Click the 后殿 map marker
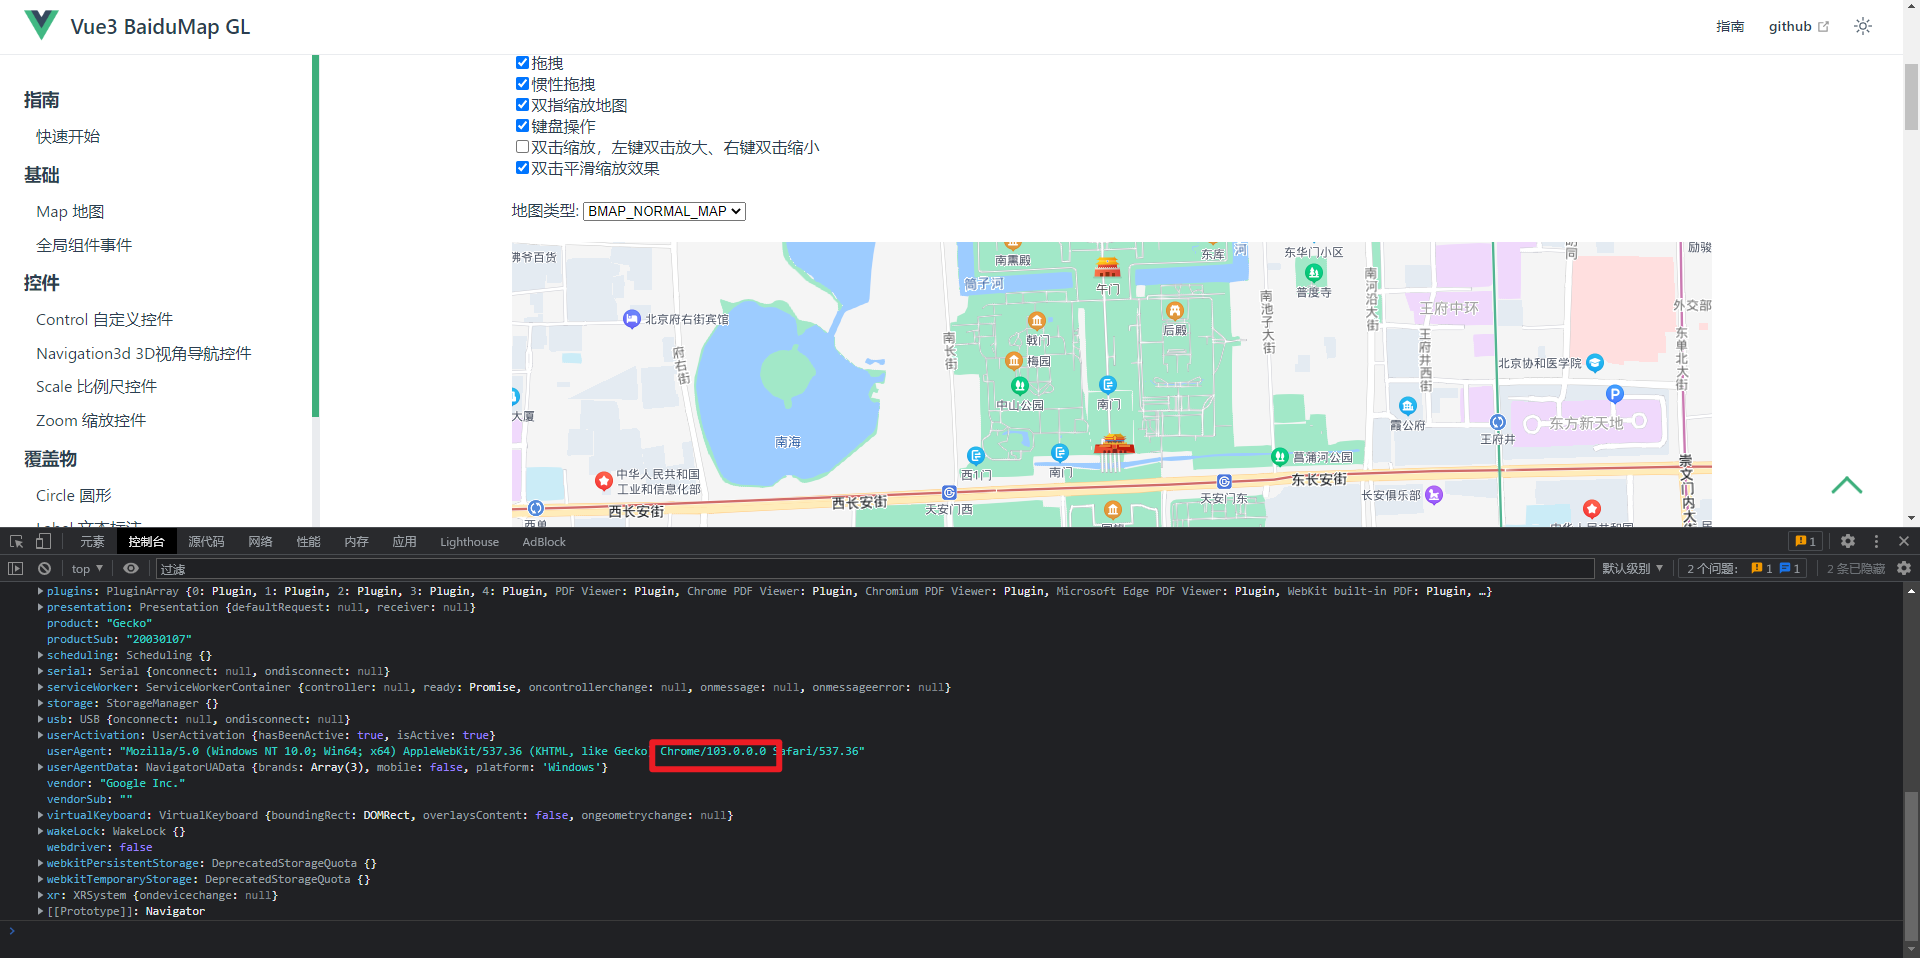Image resolution: width=1920 pixels, height=958 pixels. pyautogui.click(x=1175, y=311)
